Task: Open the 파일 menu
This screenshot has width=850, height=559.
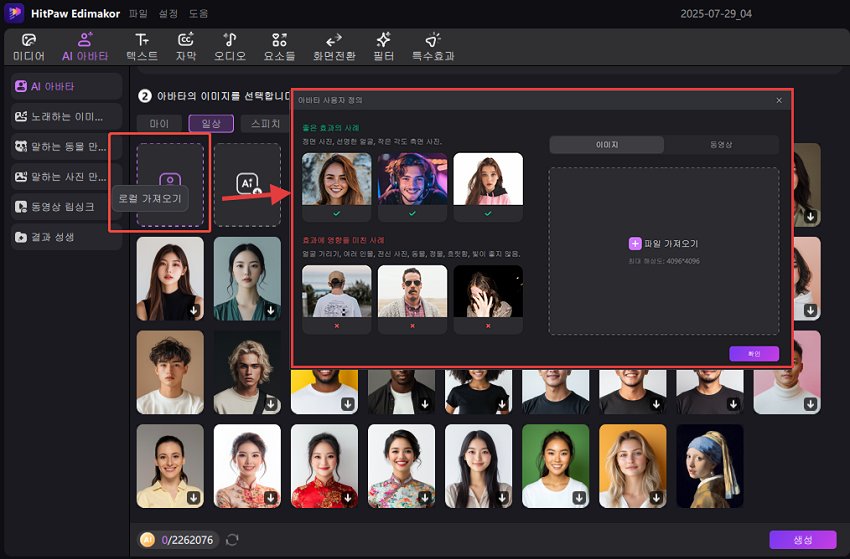Action: 138,14
